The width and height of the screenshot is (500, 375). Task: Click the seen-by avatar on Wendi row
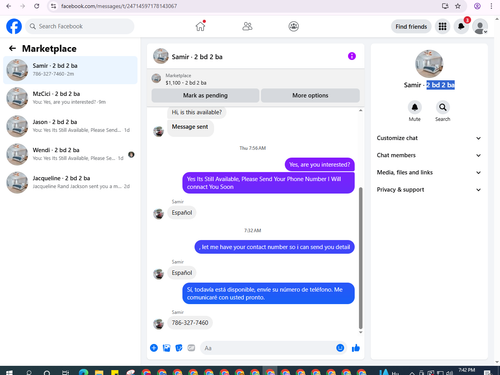(131, 155)
